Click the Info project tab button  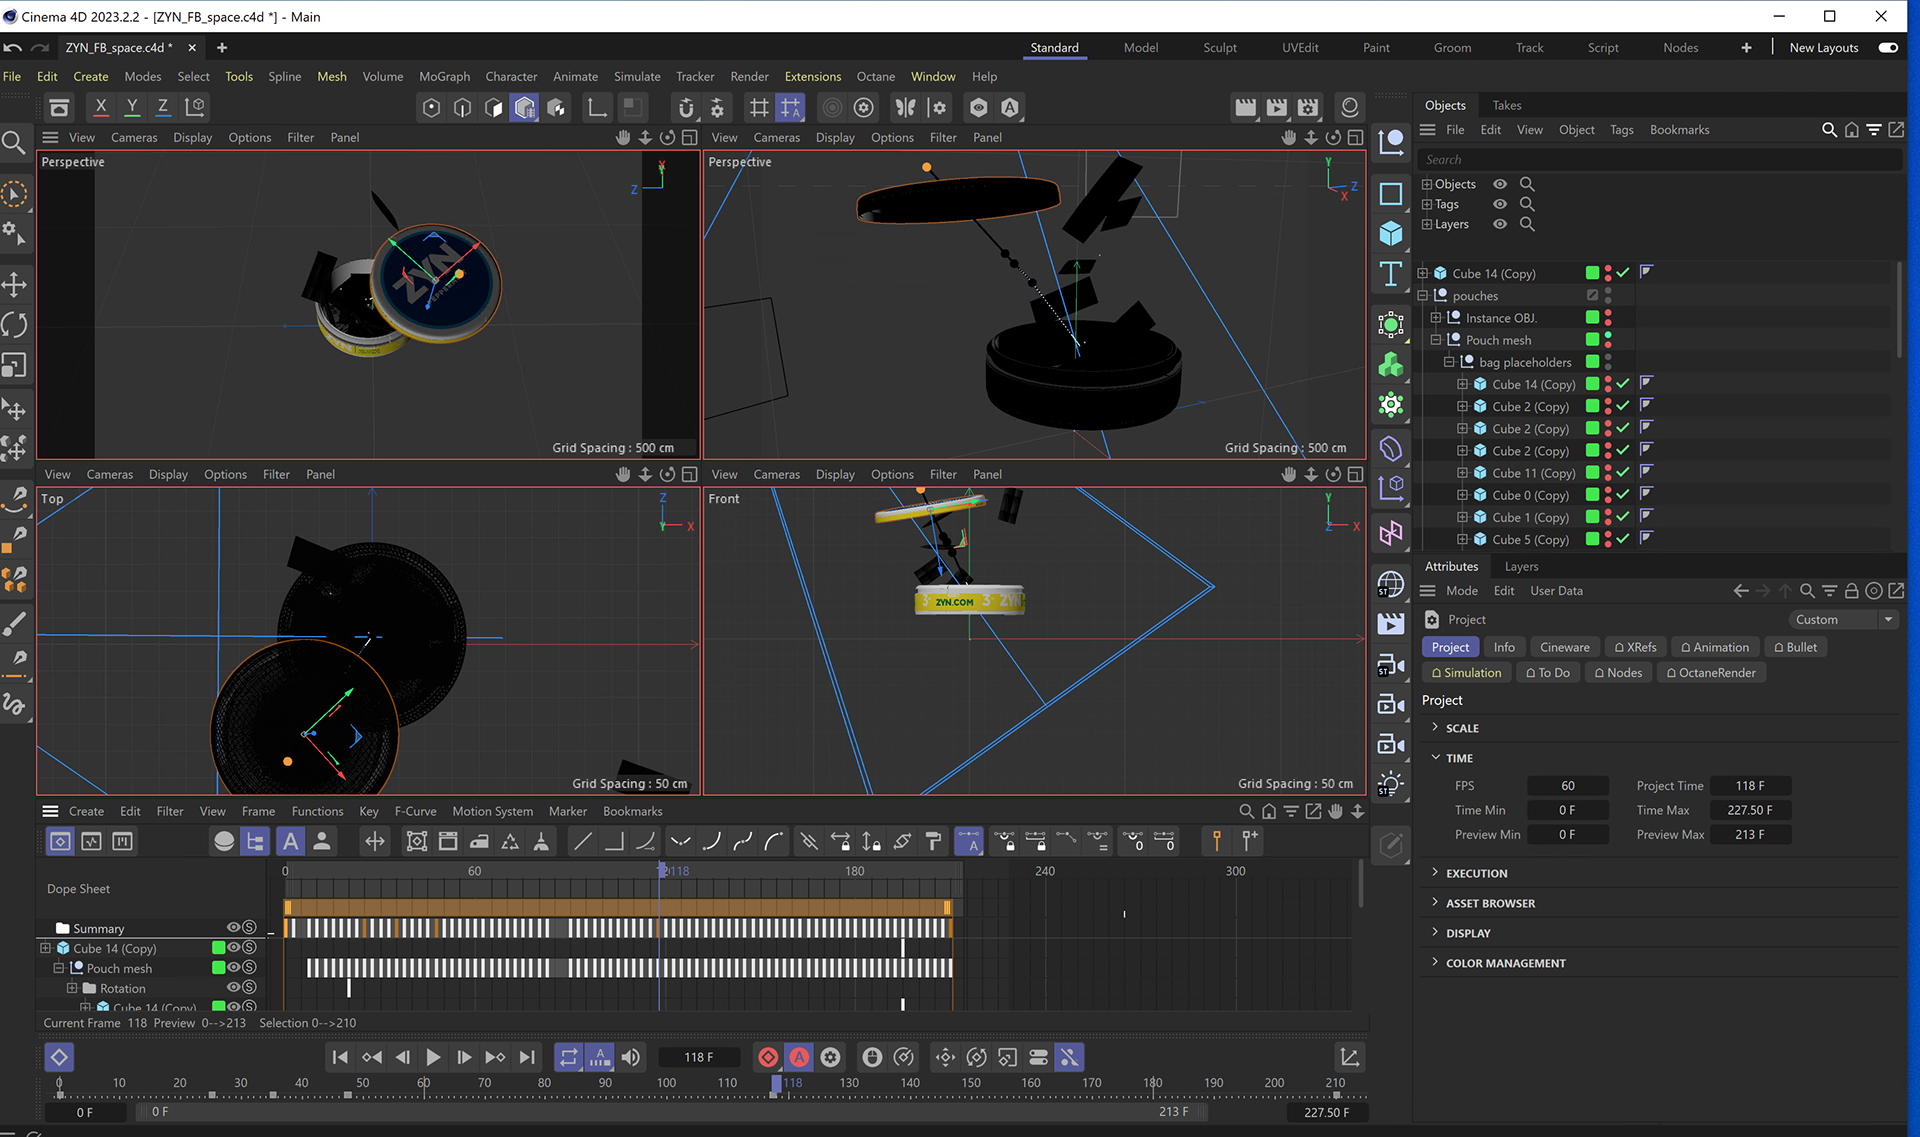click(x=1504, y=647)
